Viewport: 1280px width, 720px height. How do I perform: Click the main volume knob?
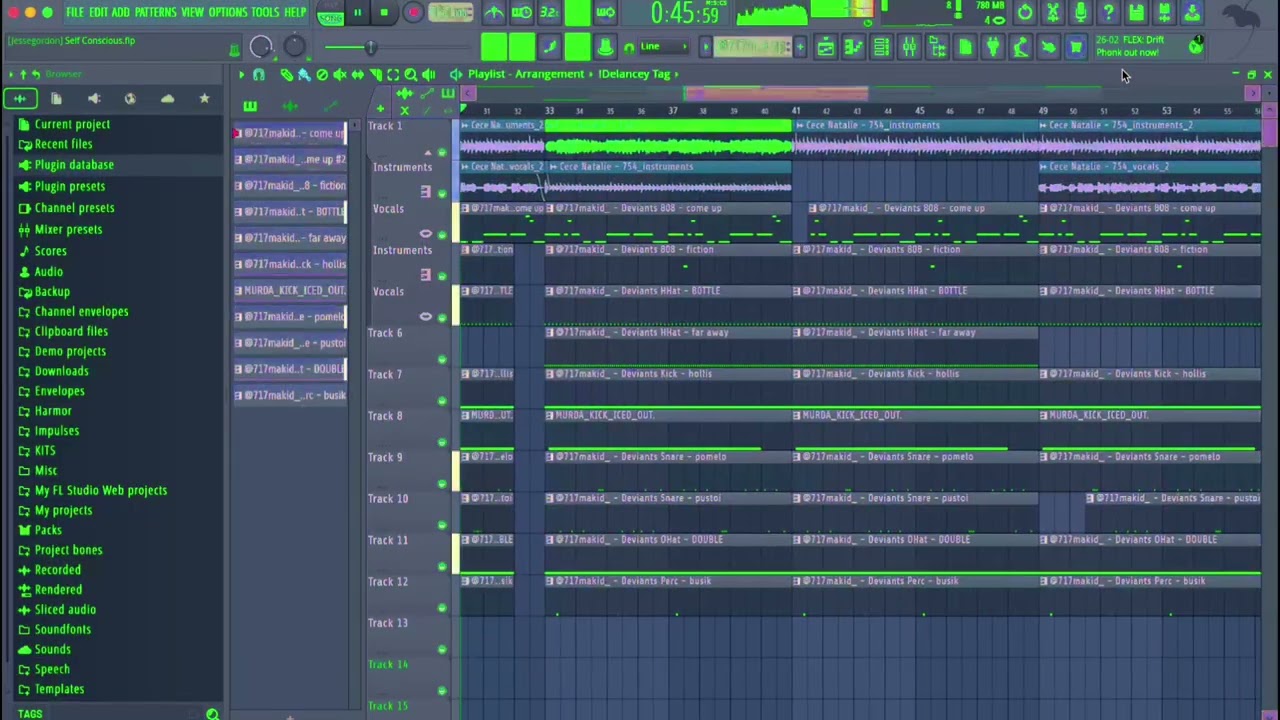click(x=261, y=47)
